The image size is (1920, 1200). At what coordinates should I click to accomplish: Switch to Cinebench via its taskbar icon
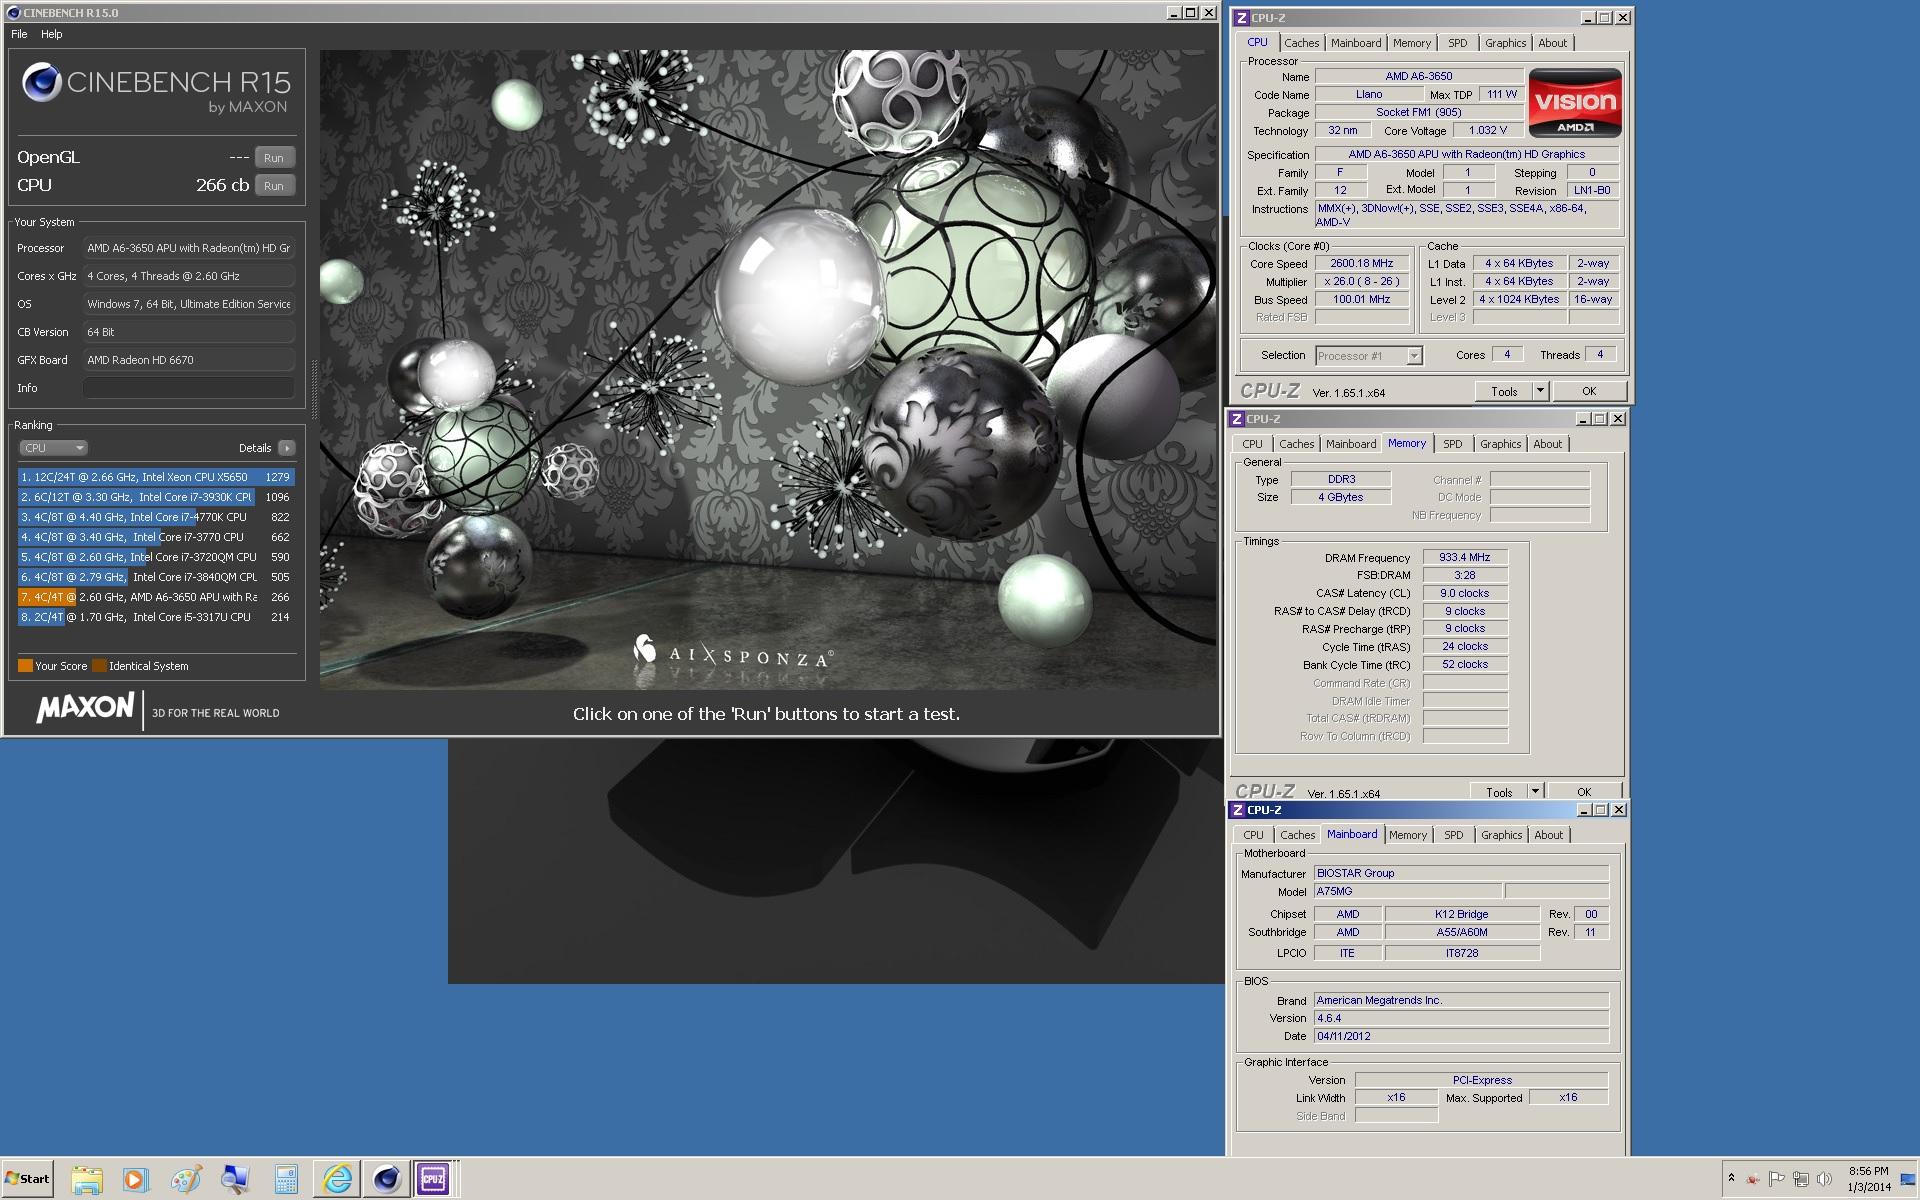[385, 1179]
